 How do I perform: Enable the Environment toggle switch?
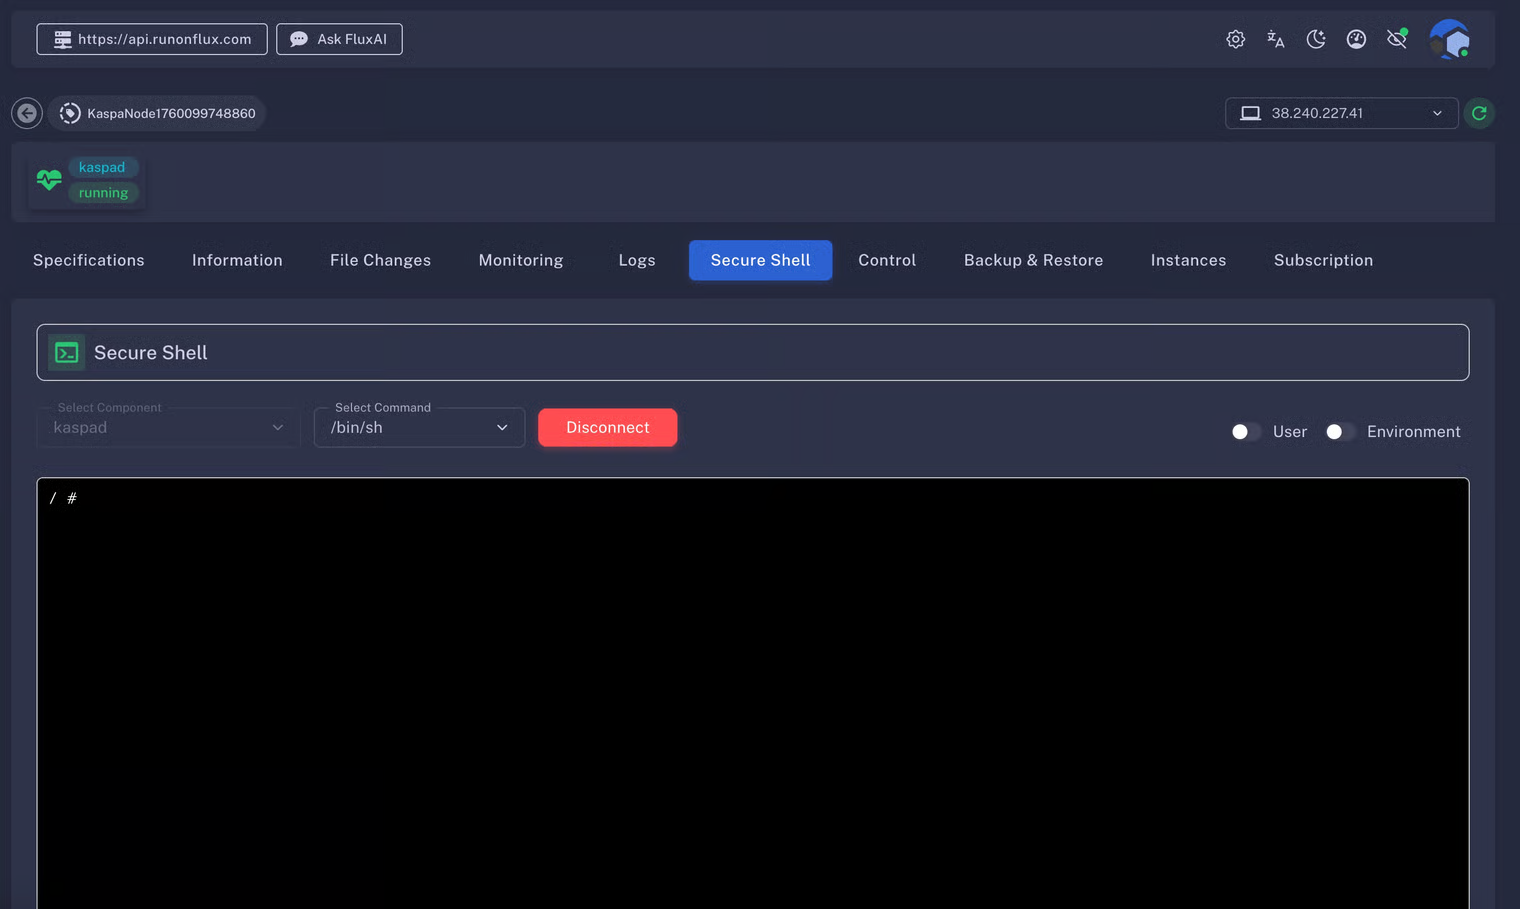pos(1339,432)
